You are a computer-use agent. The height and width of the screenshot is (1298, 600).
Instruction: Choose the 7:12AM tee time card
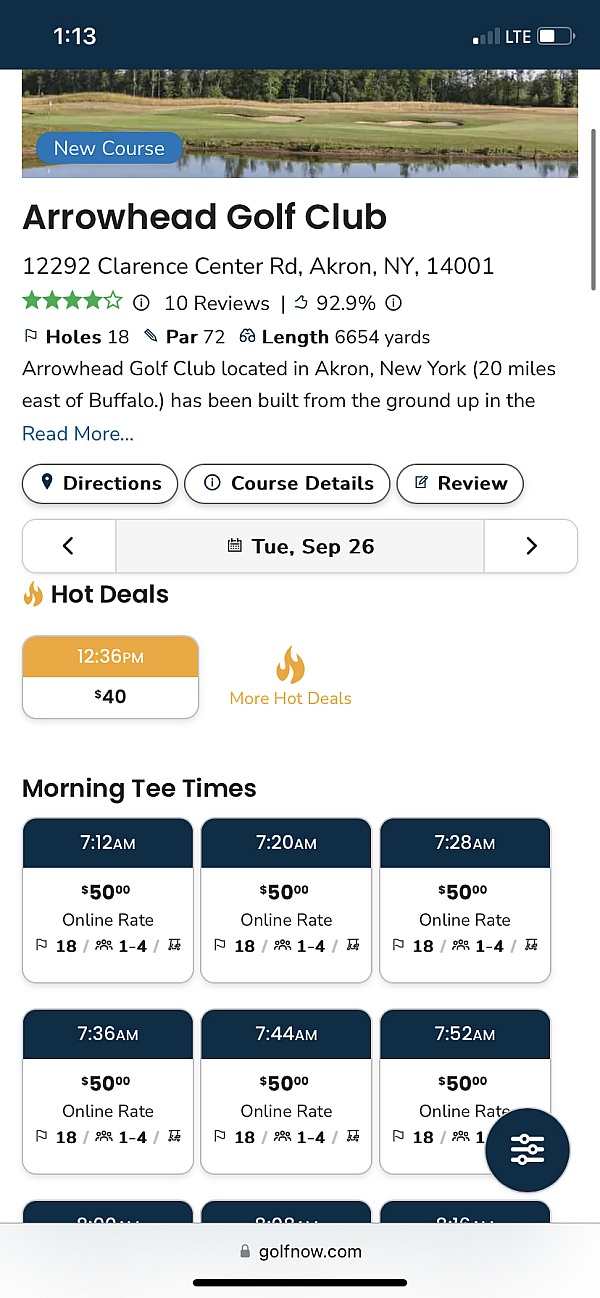pyautogui.click(x=108, y=900)
